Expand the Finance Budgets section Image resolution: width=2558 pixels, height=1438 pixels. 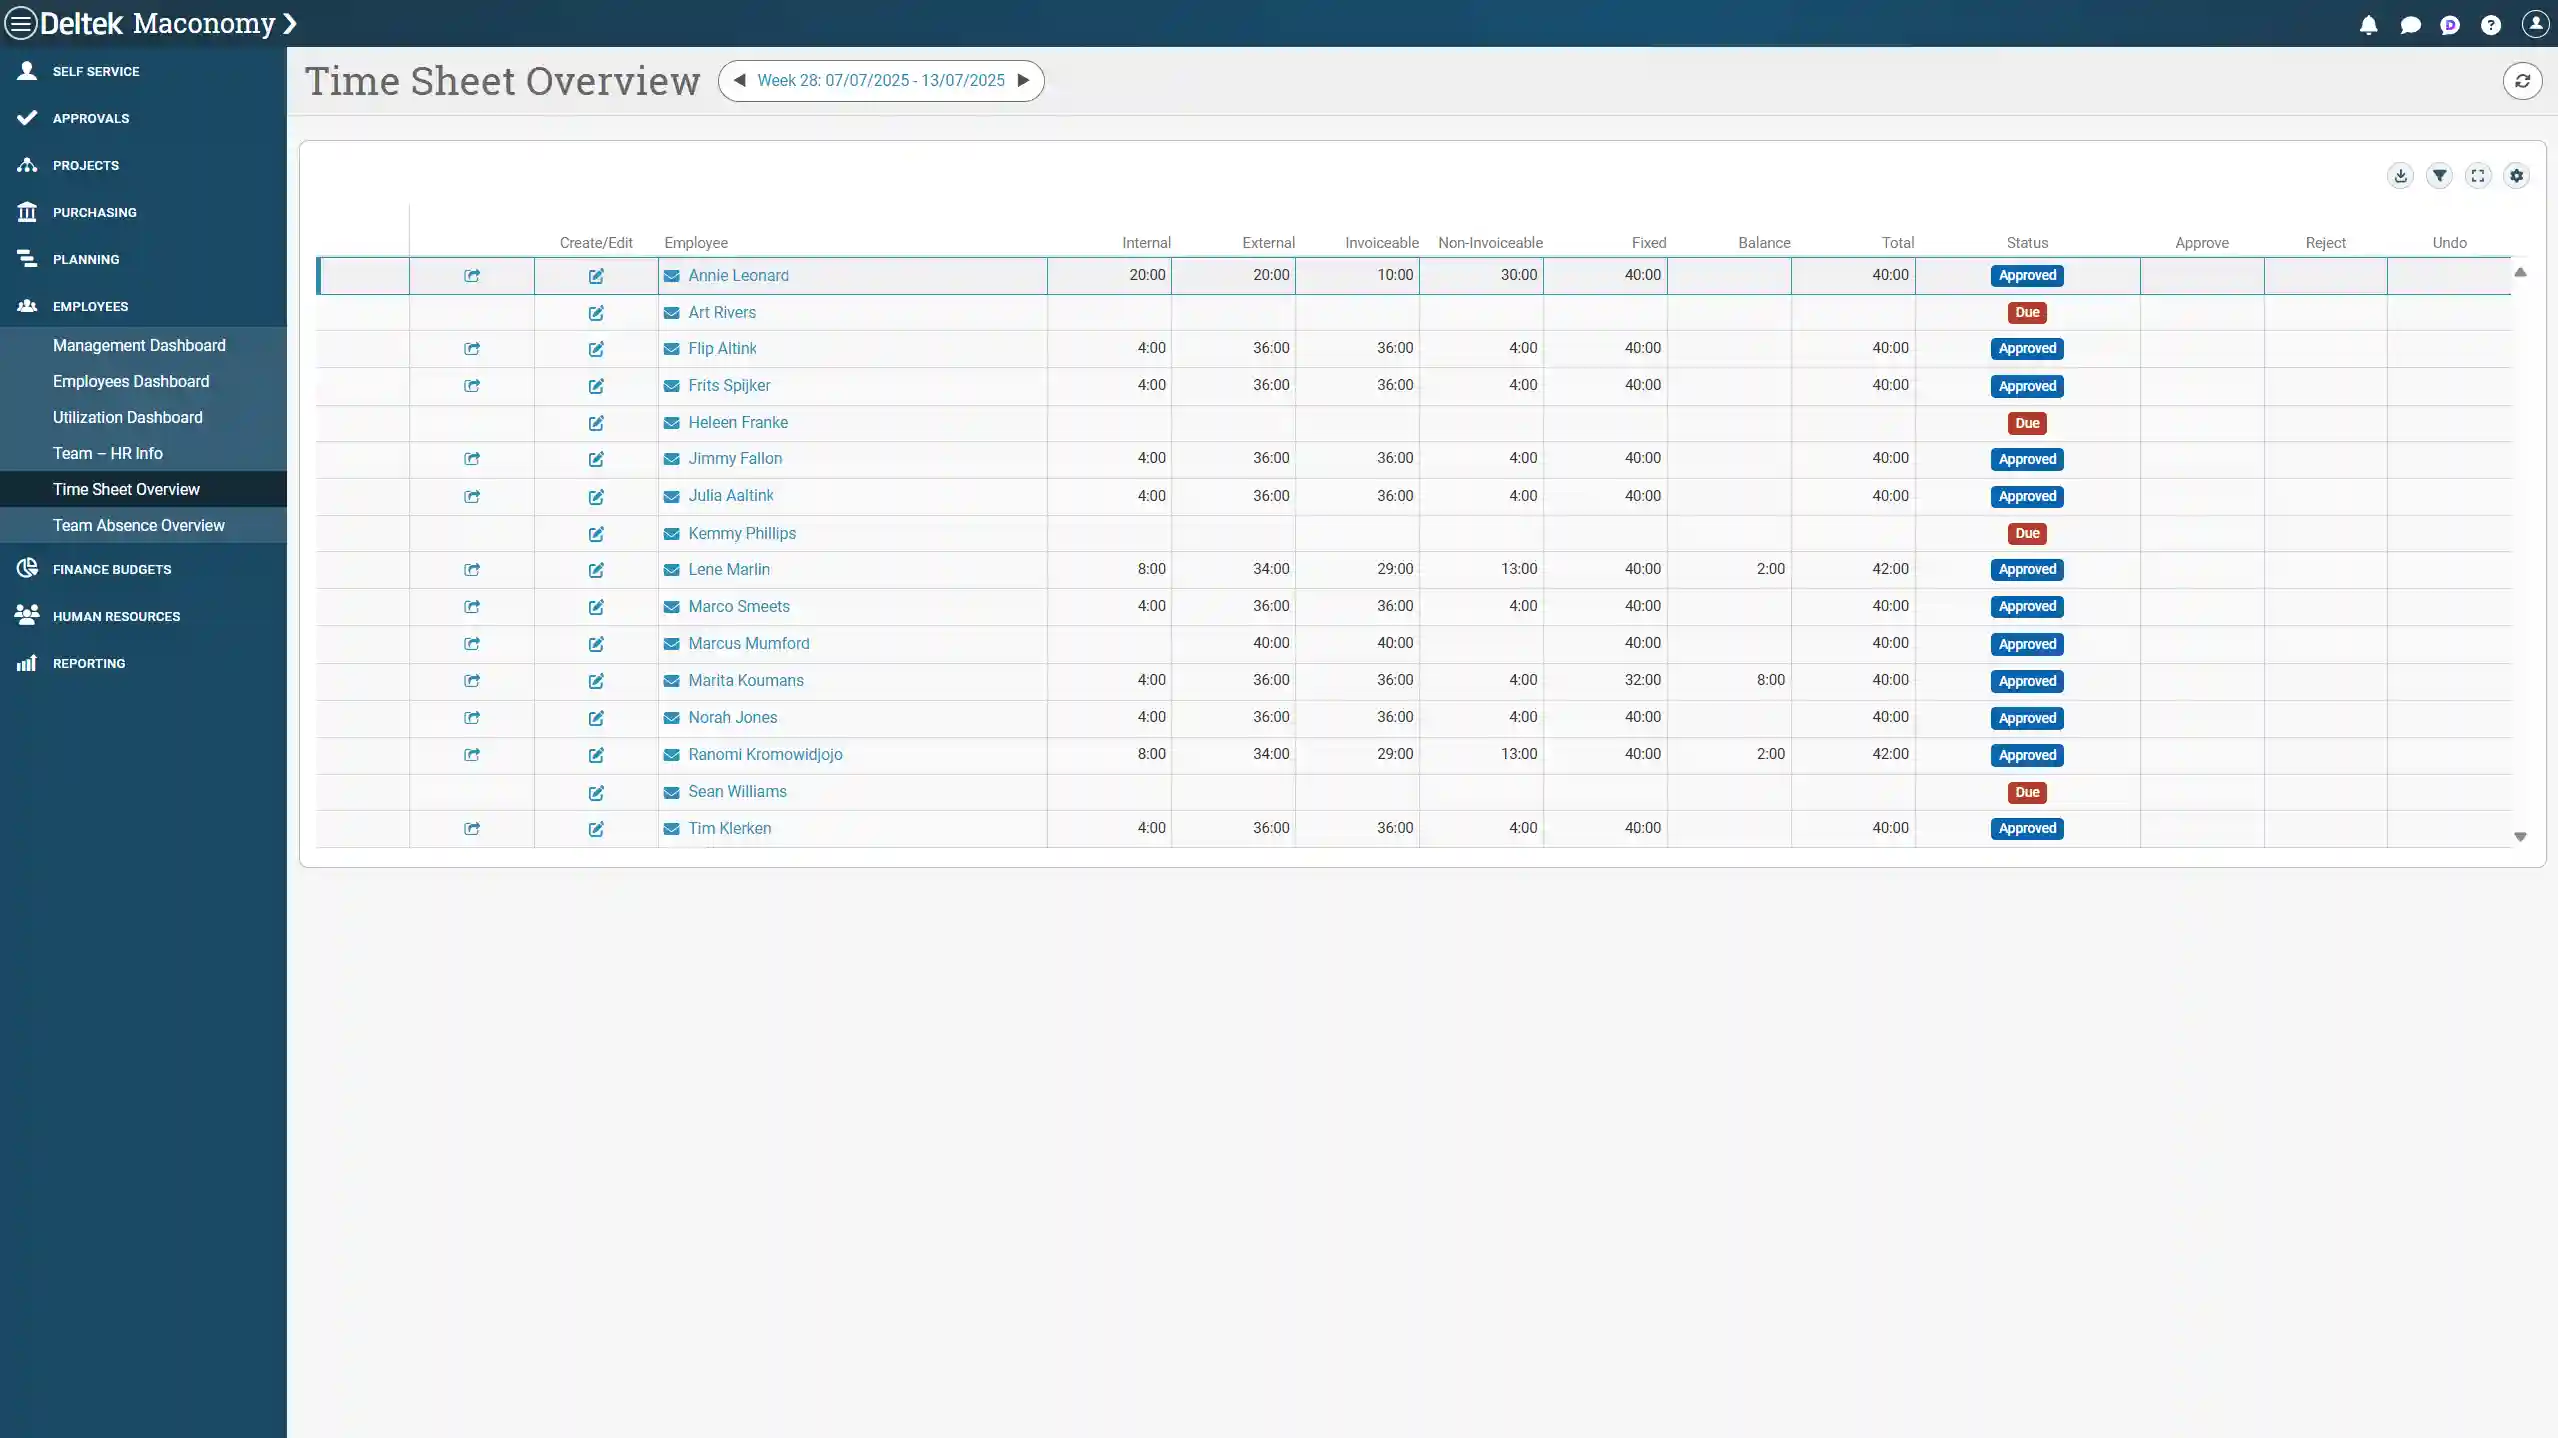tap(112, 569)
